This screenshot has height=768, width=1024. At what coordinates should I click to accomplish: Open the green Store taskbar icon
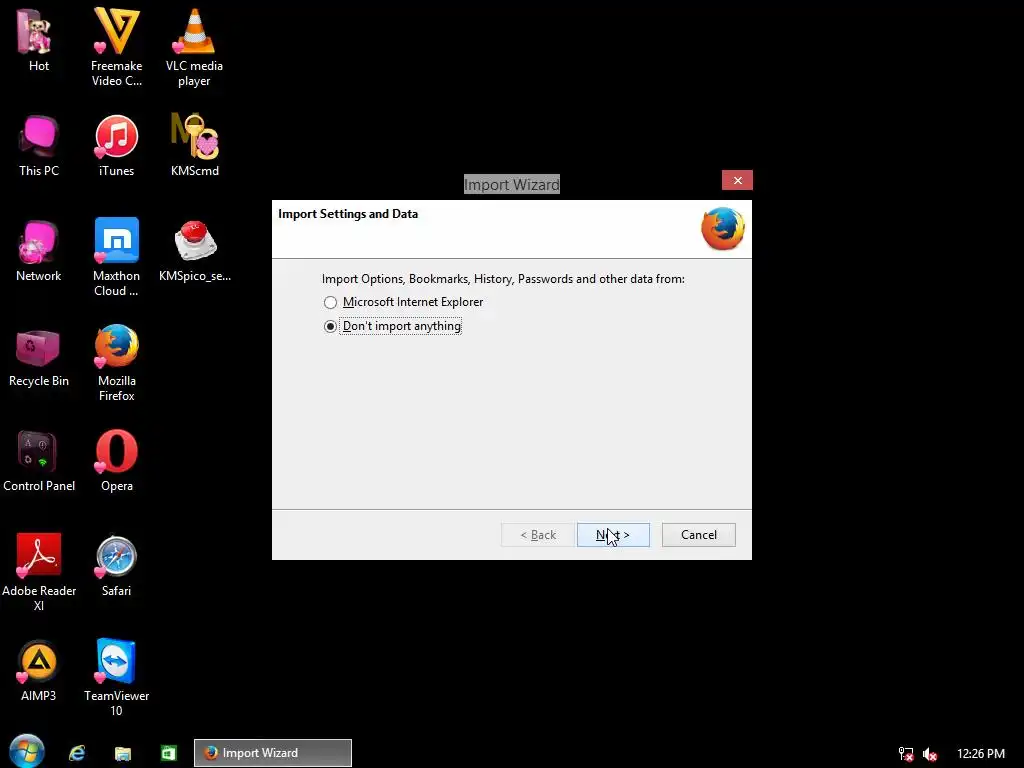point(168,753)
